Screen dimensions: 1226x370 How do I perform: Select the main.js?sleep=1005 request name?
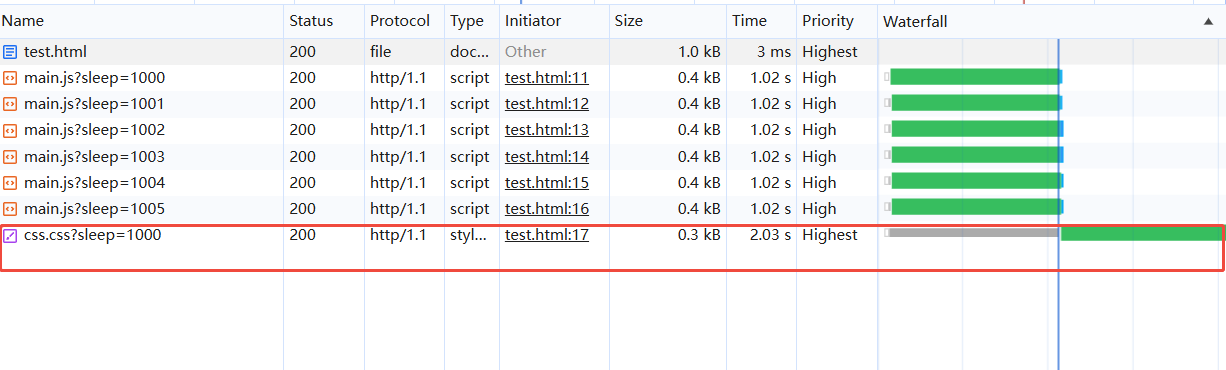[95, 209]
